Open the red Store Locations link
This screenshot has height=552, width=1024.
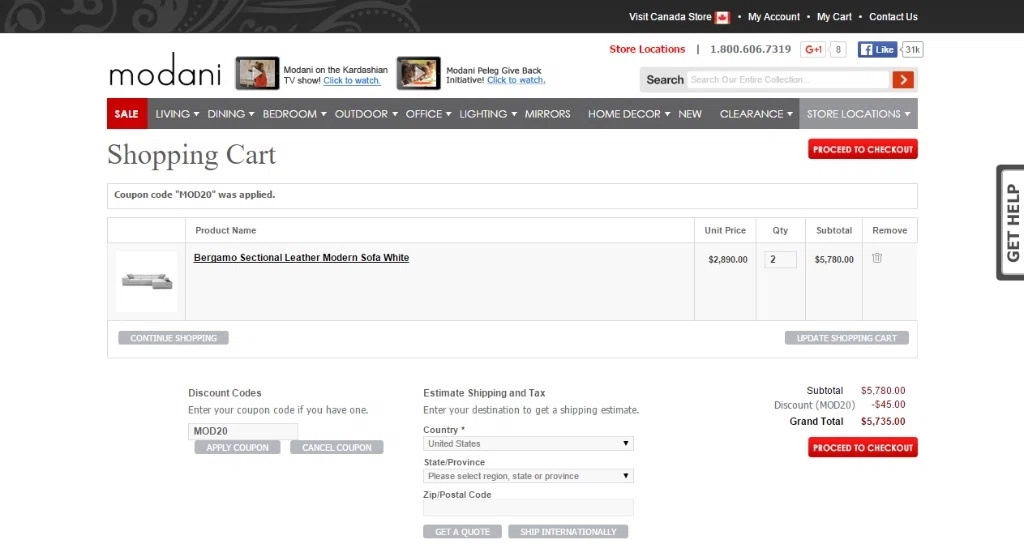[x=647, y=49]
